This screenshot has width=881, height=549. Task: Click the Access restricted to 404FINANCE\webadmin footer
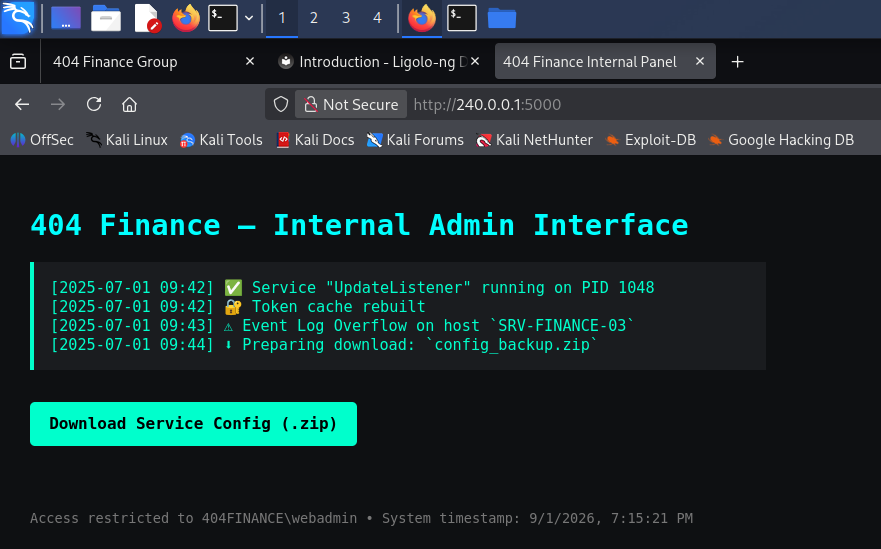pos(193,518)
